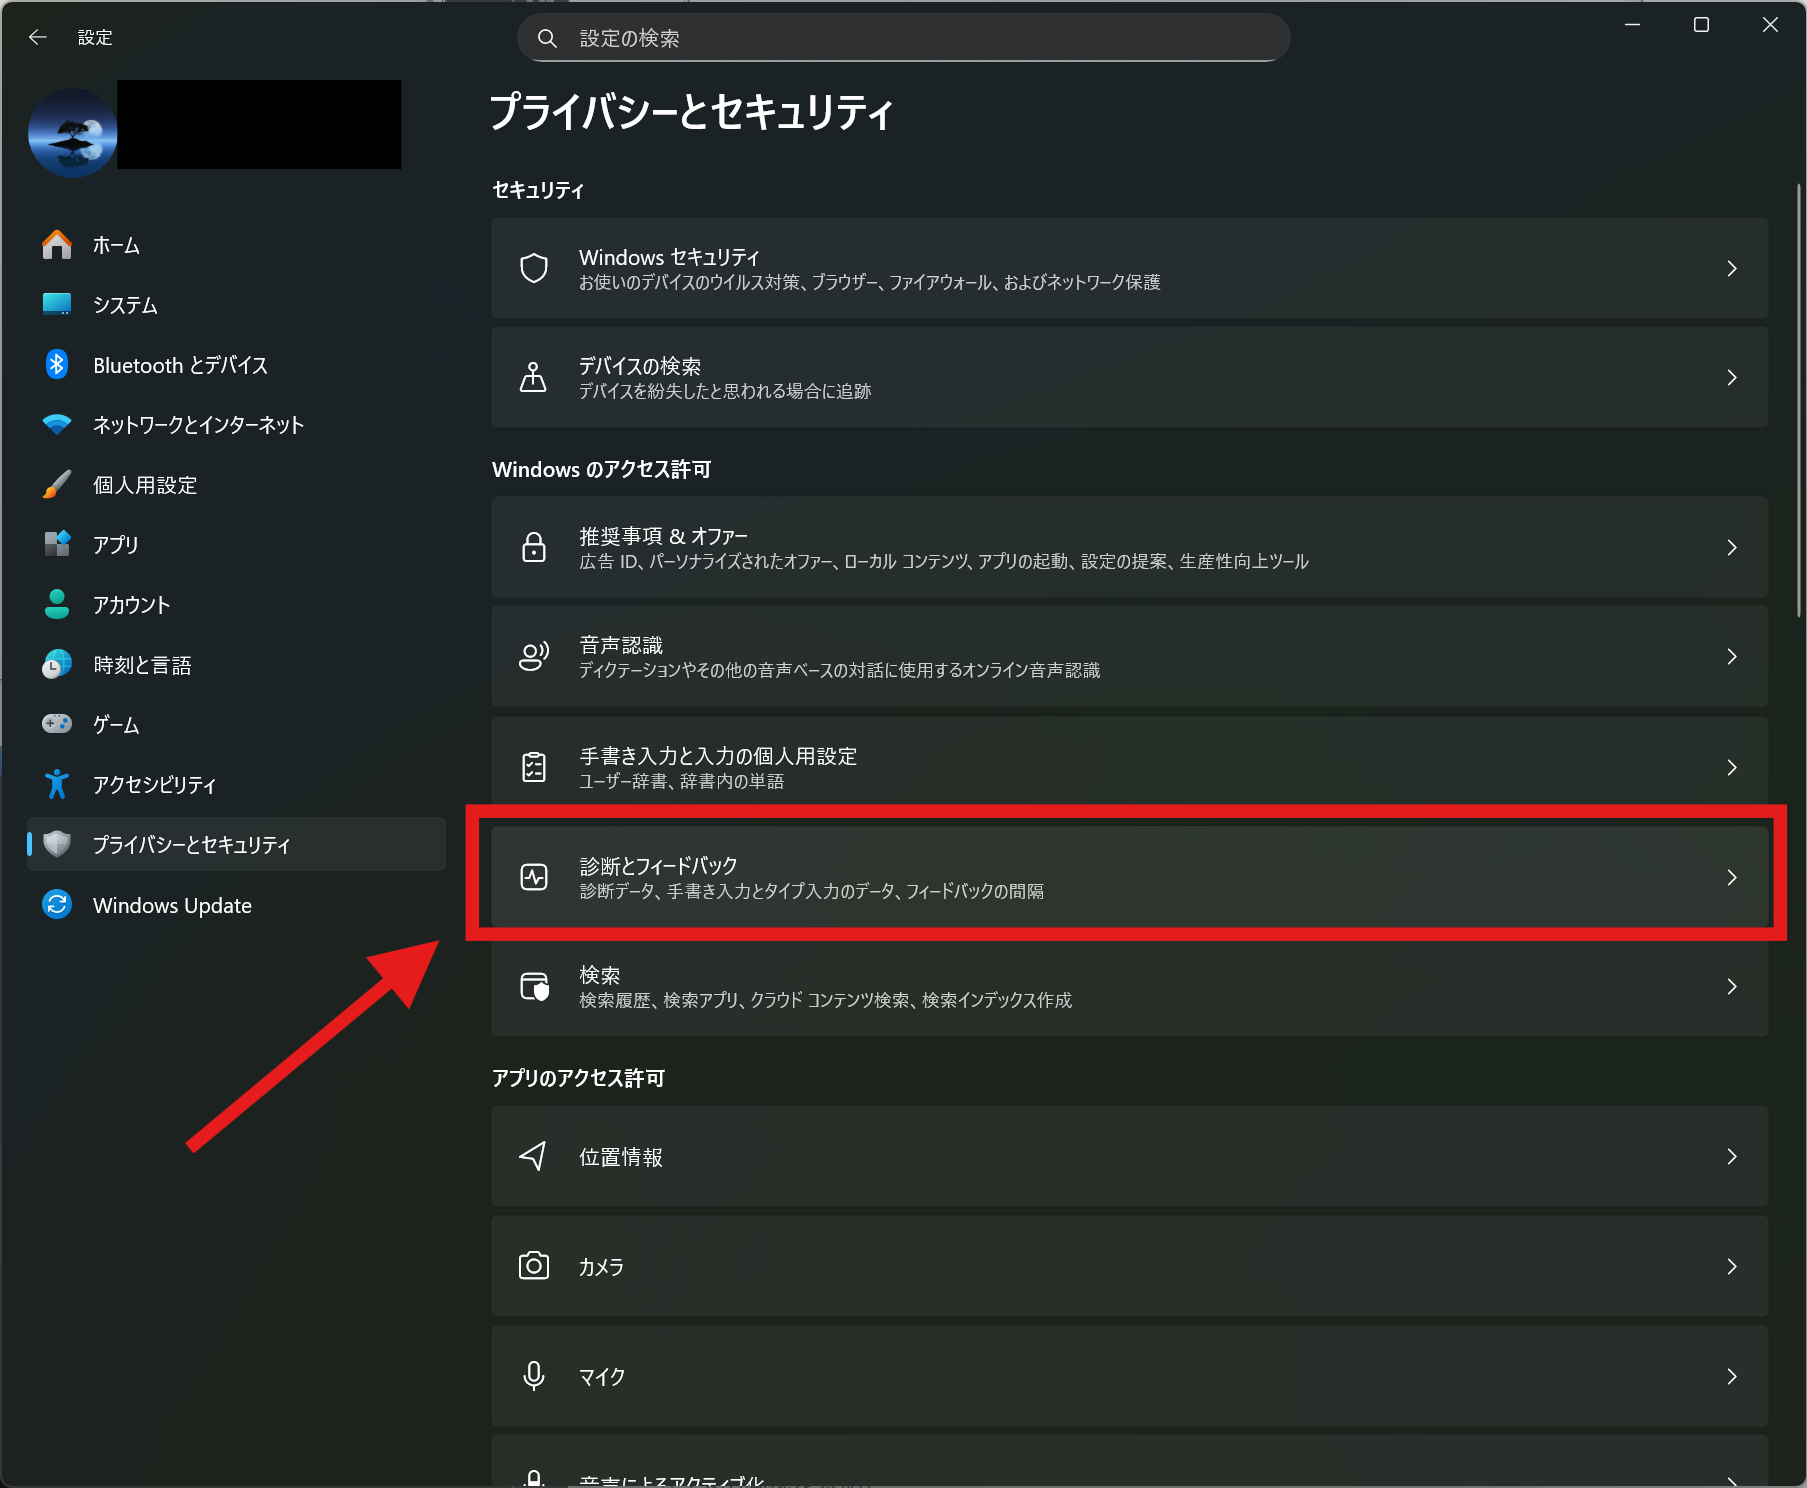Image resolution: width=1807 pixels, height=1488 pixels.
Task: Click the 設定の検索 search field
Action: click(903, 38)
